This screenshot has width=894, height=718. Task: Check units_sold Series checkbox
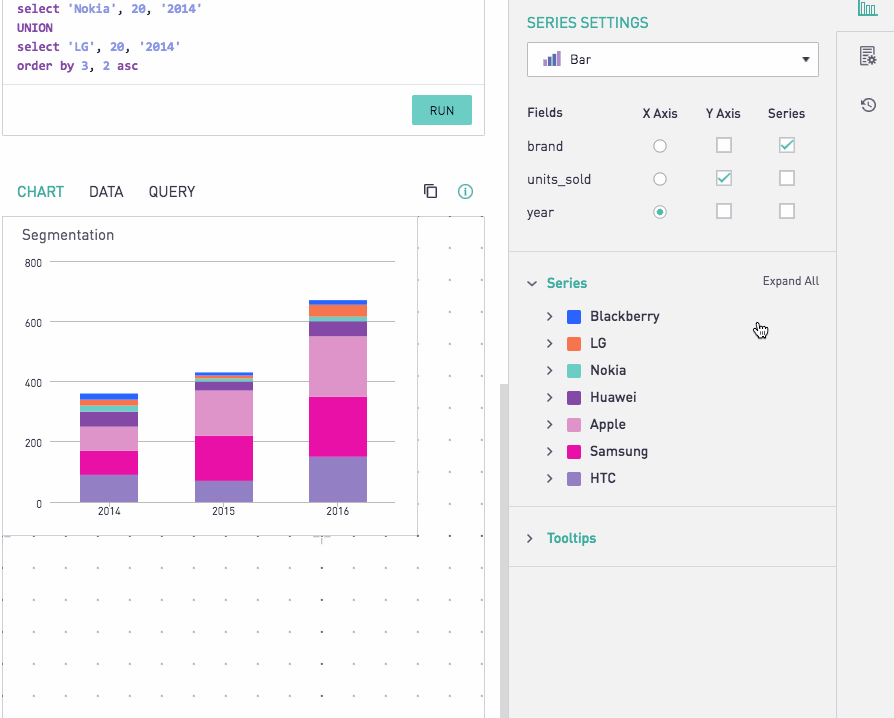click(786, 179)
